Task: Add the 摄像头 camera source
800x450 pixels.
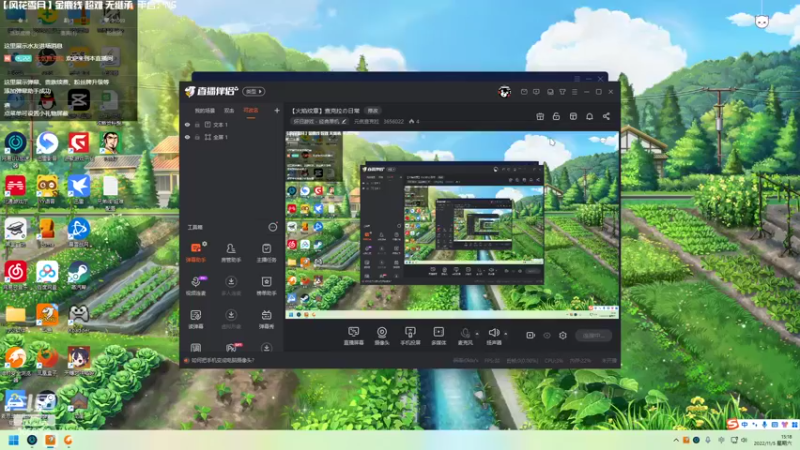Action: (x=382, y=336)
